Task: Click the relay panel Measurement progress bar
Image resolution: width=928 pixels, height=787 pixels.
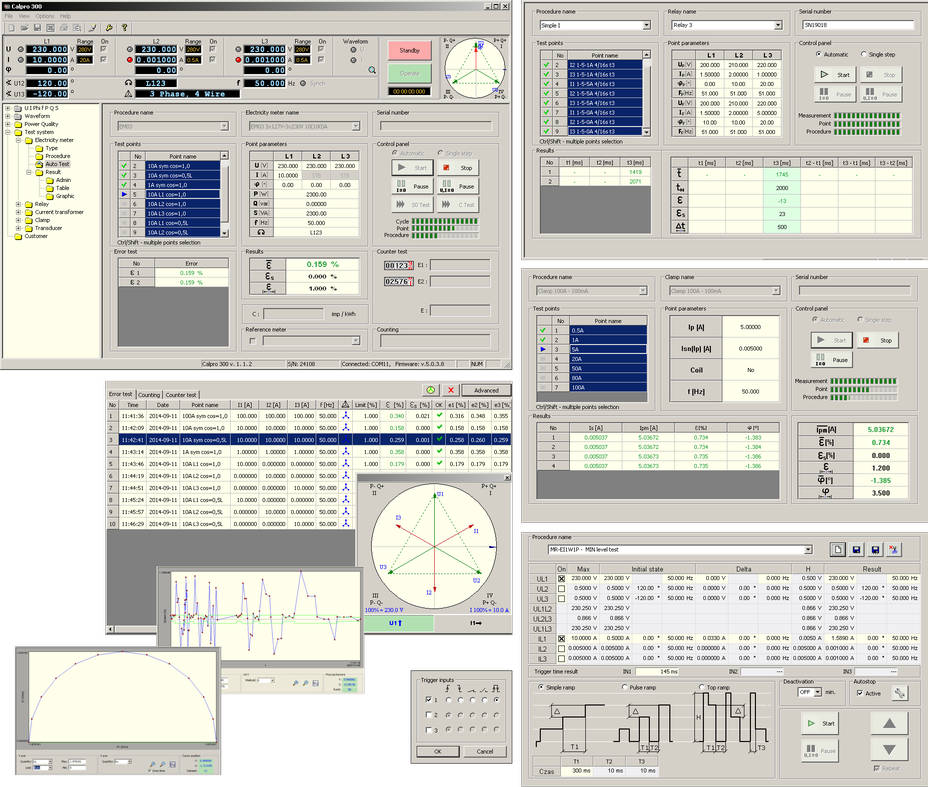Action: [x=866, y=115]
